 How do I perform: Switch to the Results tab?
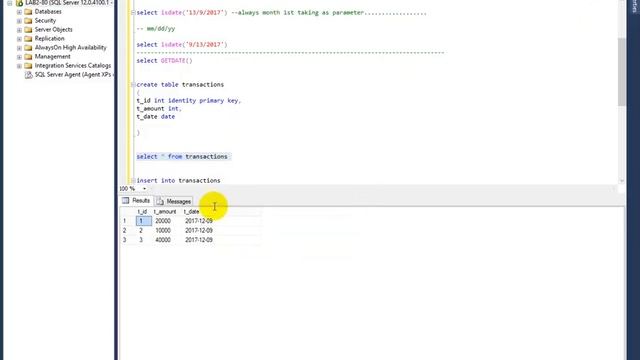[x=136, y=200]
